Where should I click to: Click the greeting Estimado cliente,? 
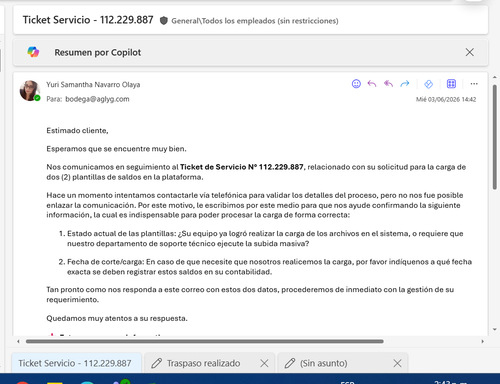[x=77, y=131]
